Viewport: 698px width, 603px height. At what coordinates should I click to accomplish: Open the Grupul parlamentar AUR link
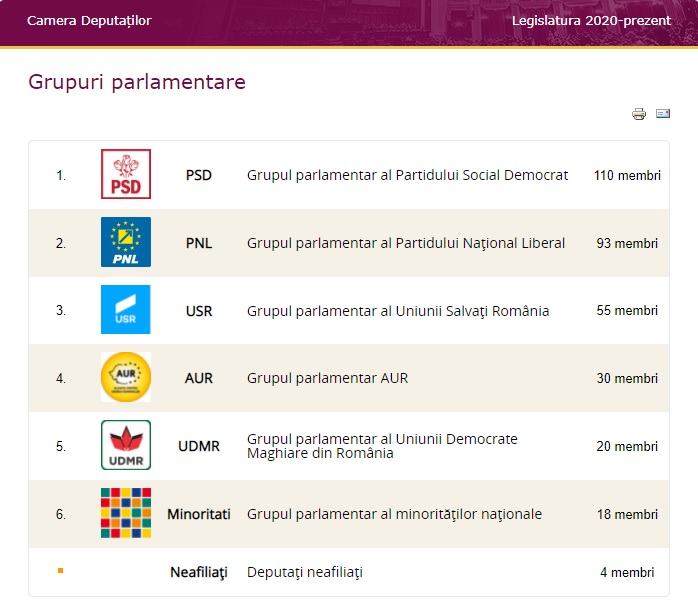327,378
